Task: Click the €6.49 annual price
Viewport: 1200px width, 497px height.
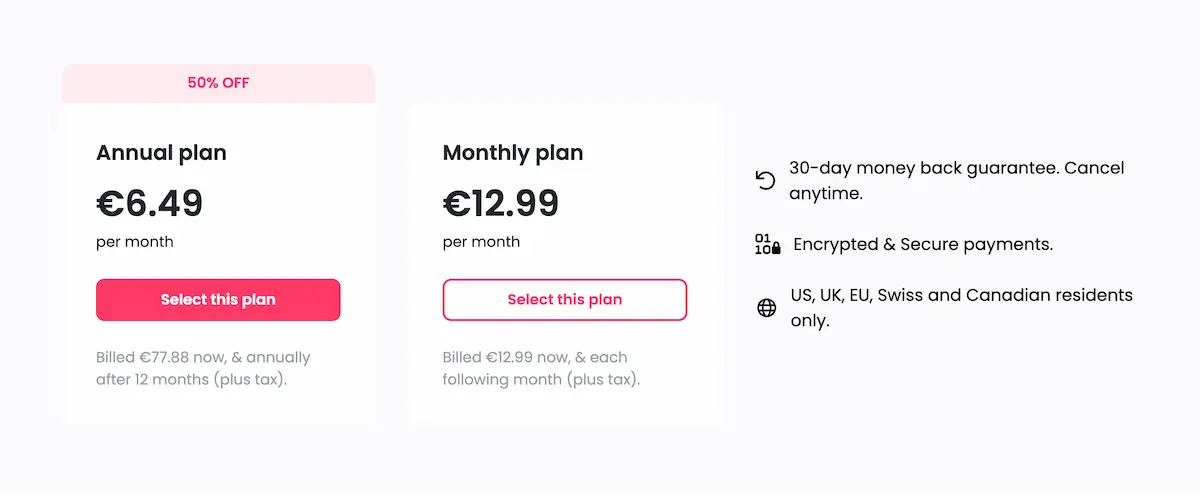Action: [149, 203]
